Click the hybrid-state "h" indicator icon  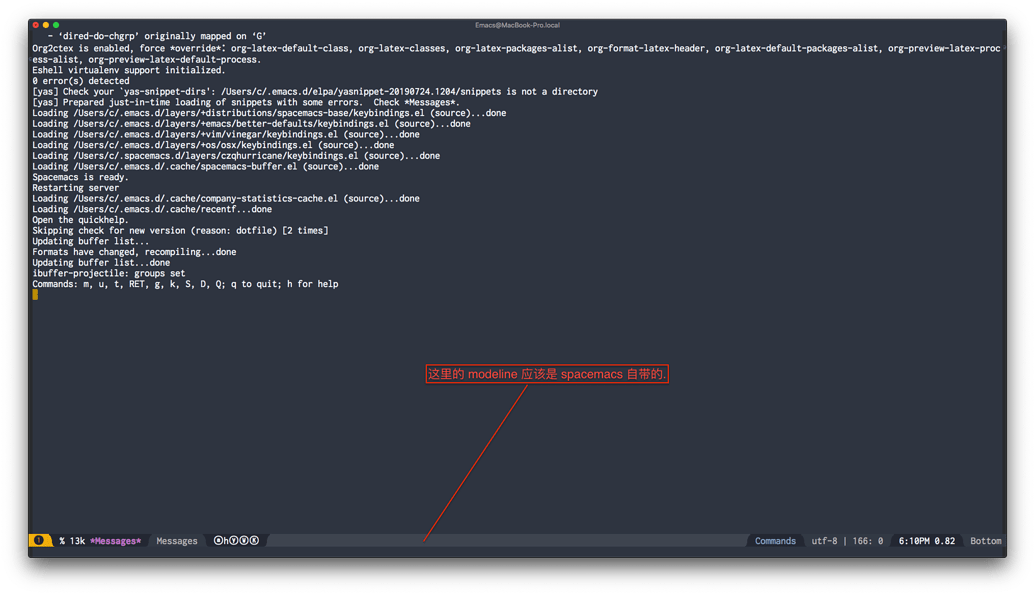tap(224, 540)
